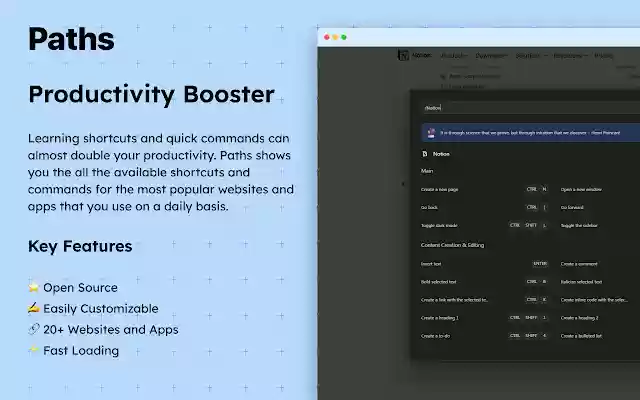Expand the Resources menu in Notion's navigation
The width and height of the screenshot is (640, 400).
570,56
